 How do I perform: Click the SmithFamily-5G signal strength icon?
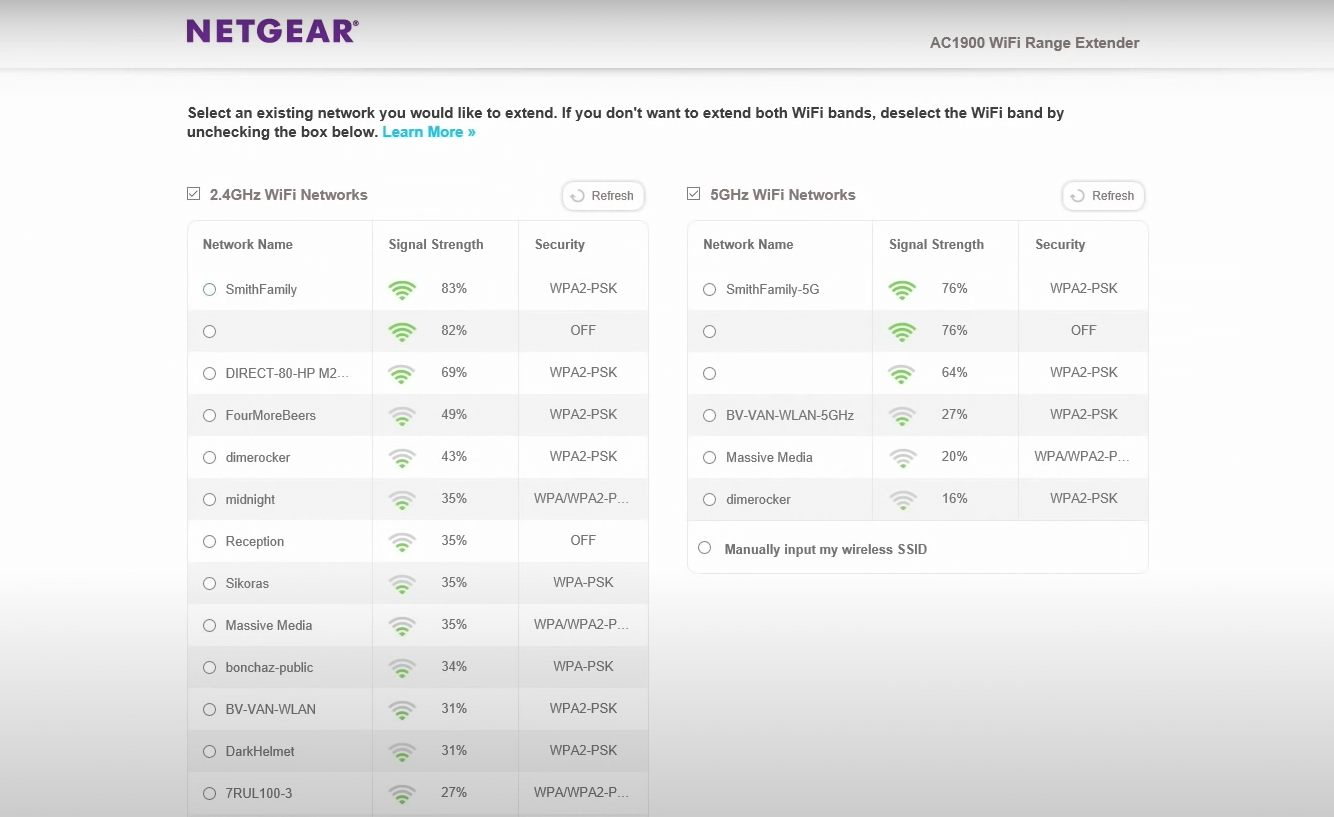[902, 290]
